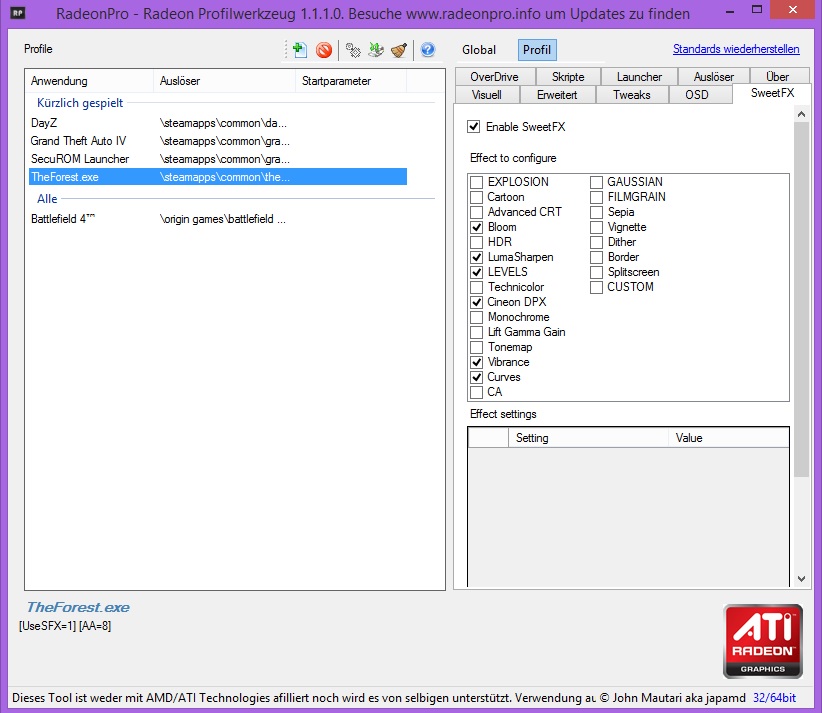The image size is (822, 713).
Task: Switch to Global settings mode
Action: pyautogui.click(x=479, y=50)
